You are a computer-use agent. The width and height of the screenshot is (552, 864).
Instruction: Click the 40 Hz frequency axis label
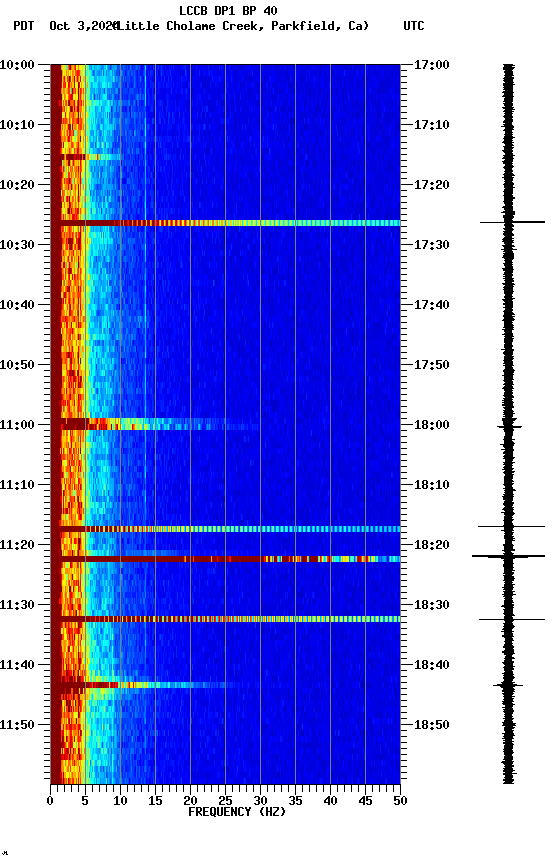pos(330,801)
